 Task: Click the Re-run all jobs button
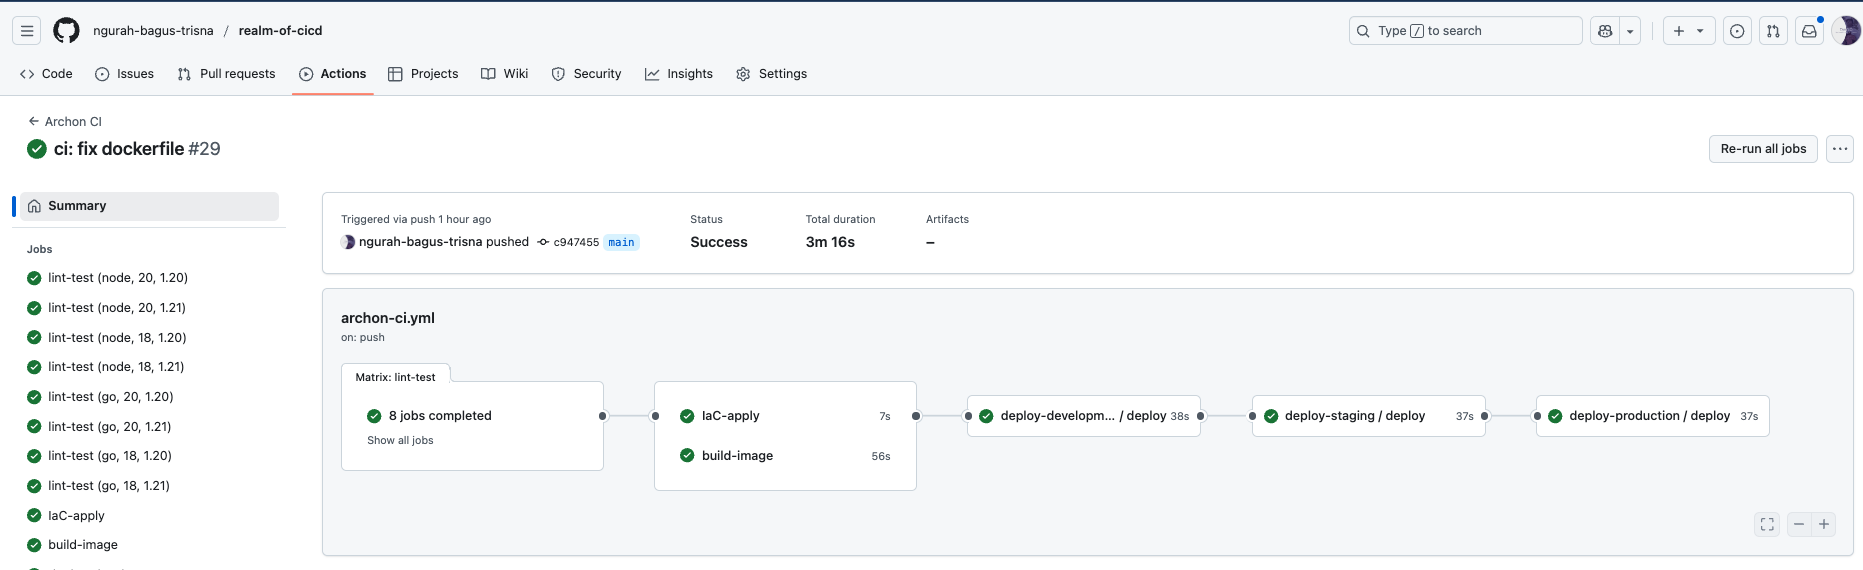(x=1762, y=149)
